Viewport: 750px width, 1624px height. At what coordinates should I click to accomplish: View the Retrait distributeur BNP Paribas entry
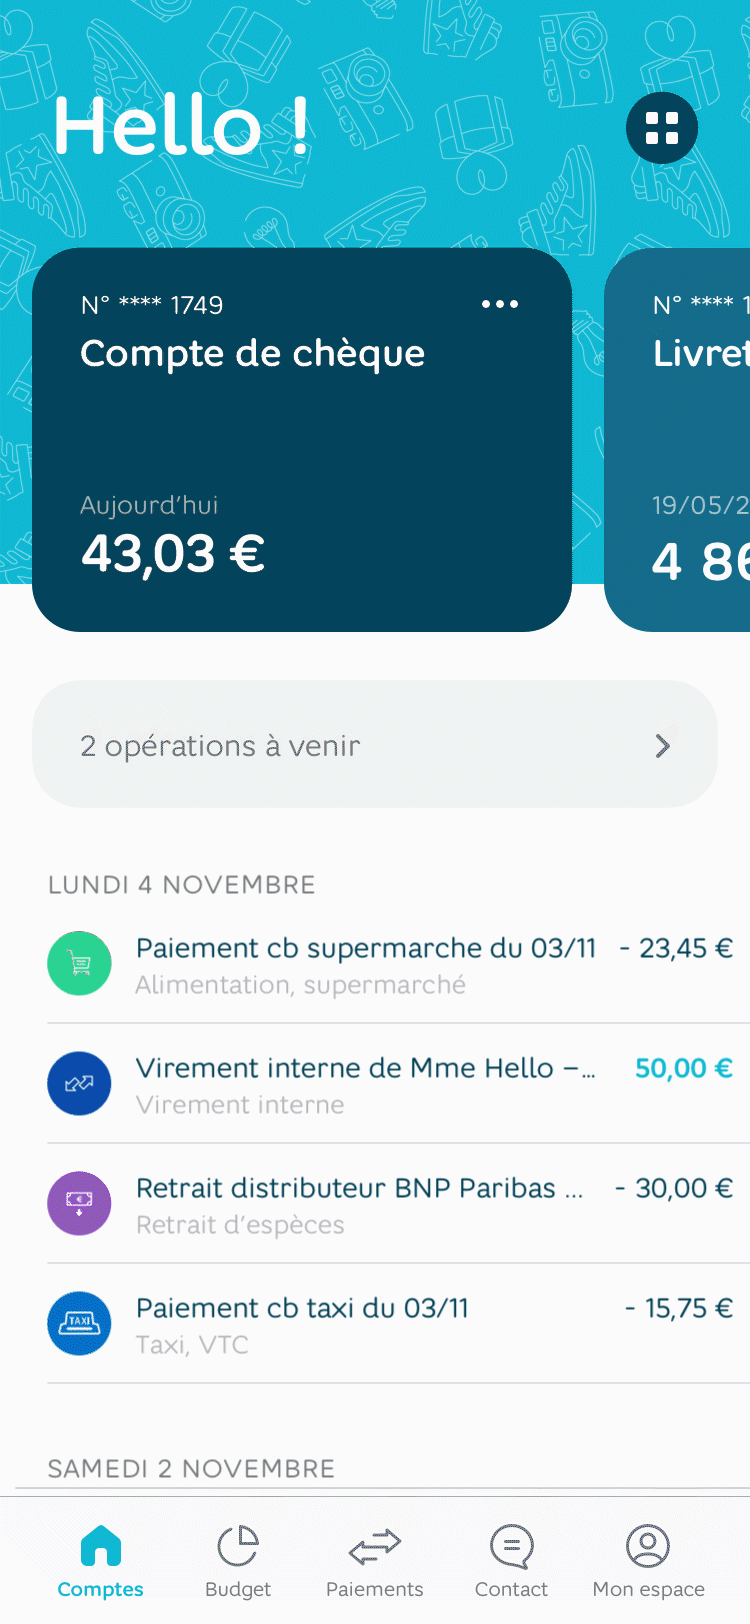click(x=360, y=1188)
